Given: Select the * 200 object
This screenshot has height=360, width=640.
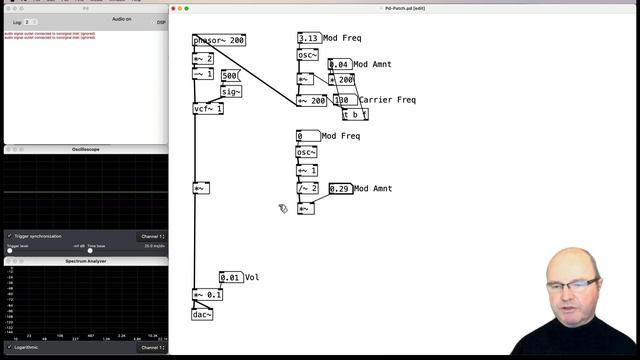Looking at the screenshot, I should tap(341, 80).
